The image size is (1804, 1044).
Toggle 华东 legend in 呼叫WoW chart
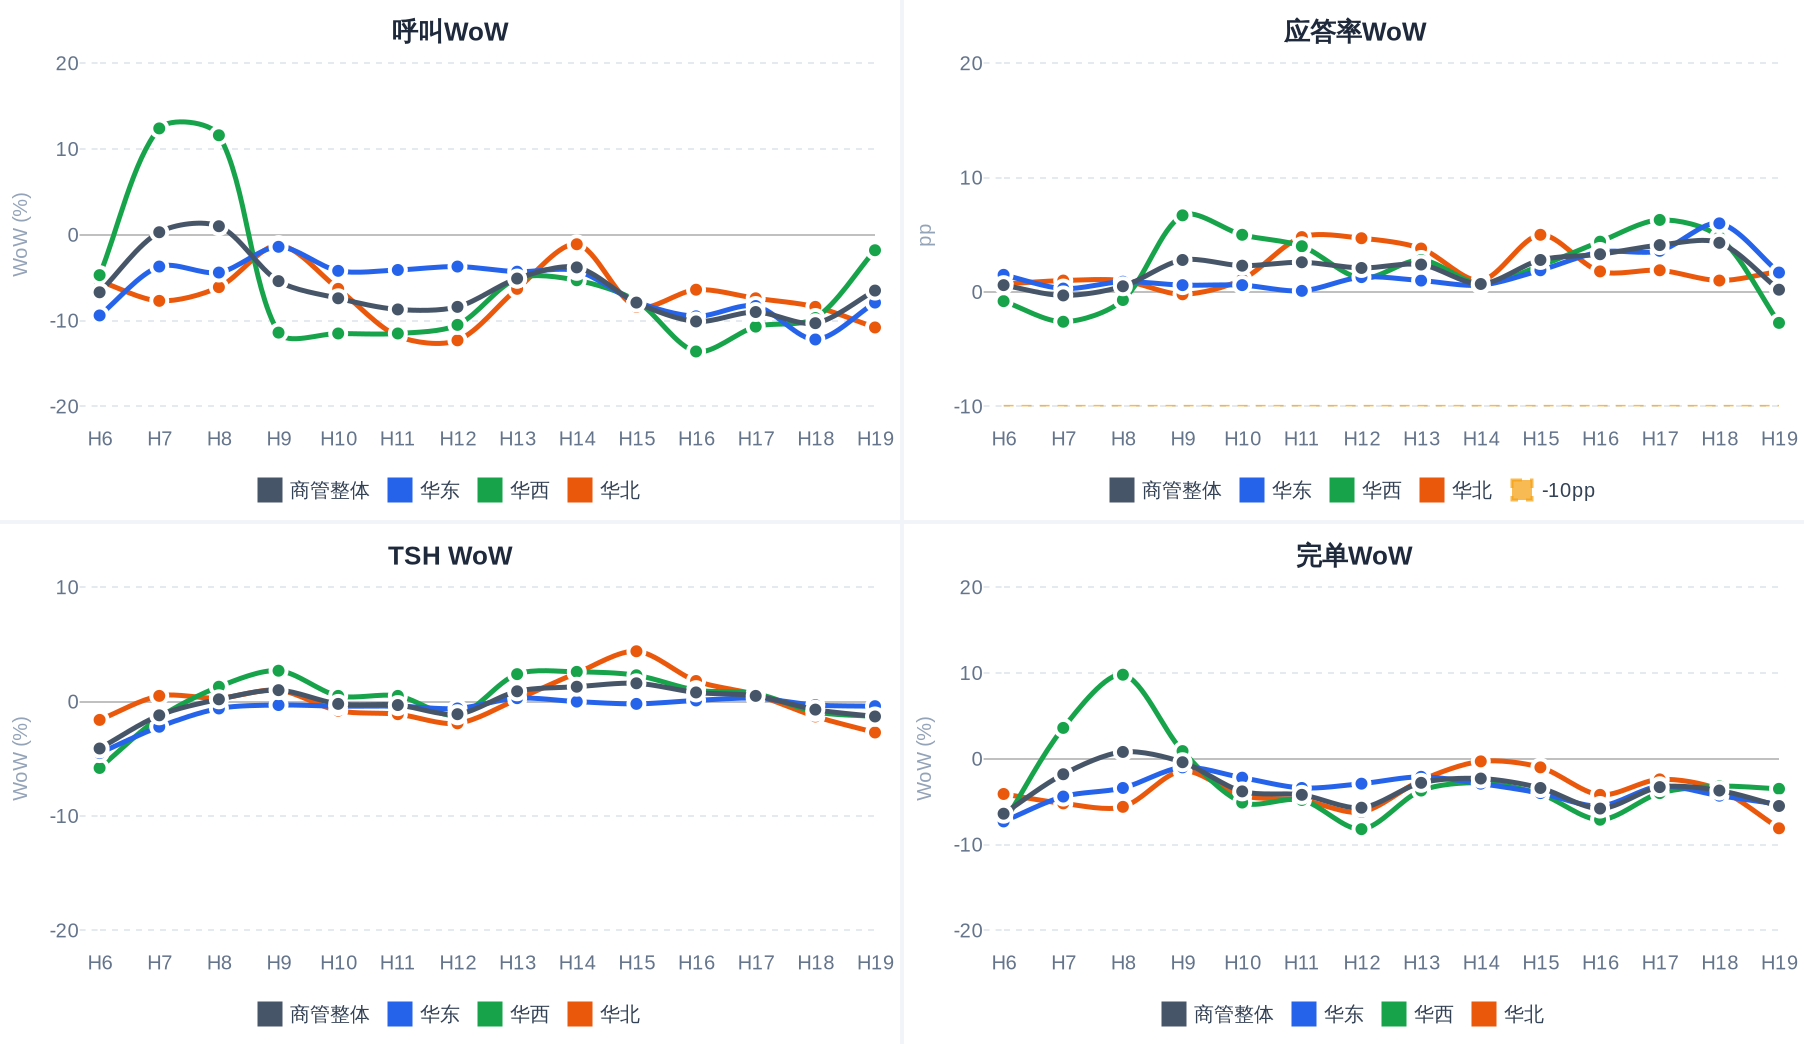(424, 490)
